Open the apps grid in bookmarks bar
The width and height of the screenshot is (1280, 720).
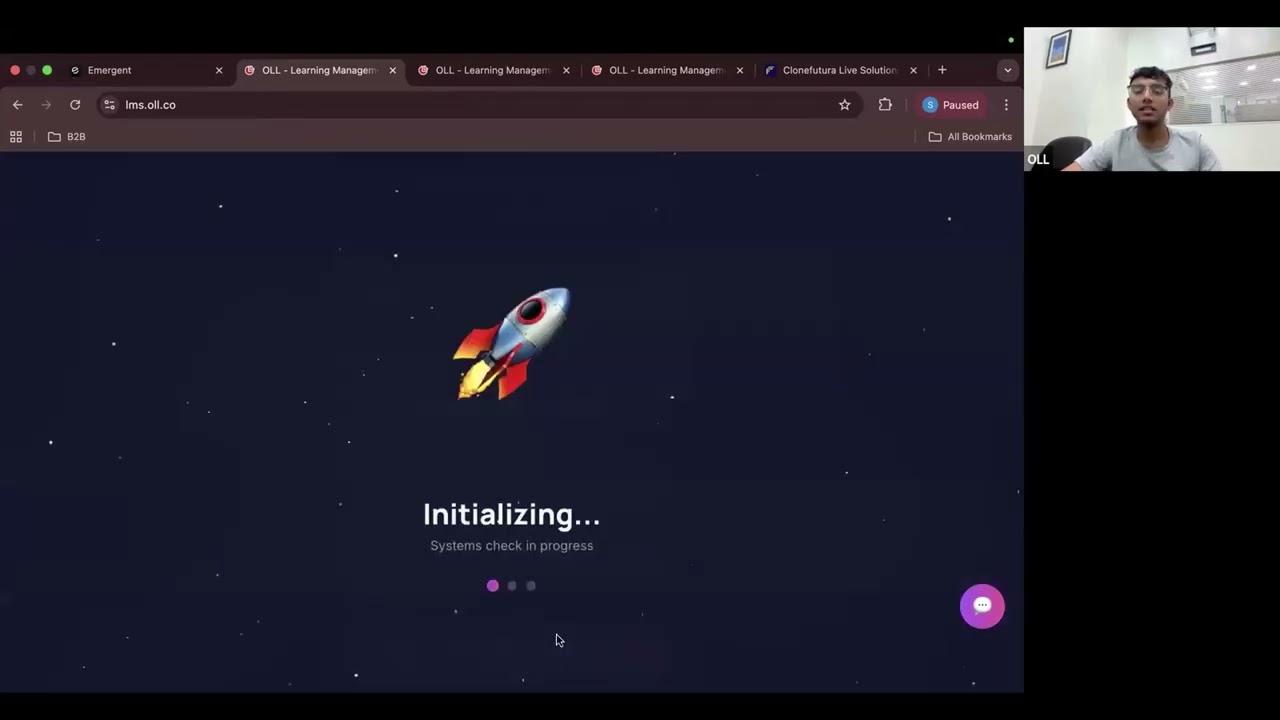coord(16,137)
